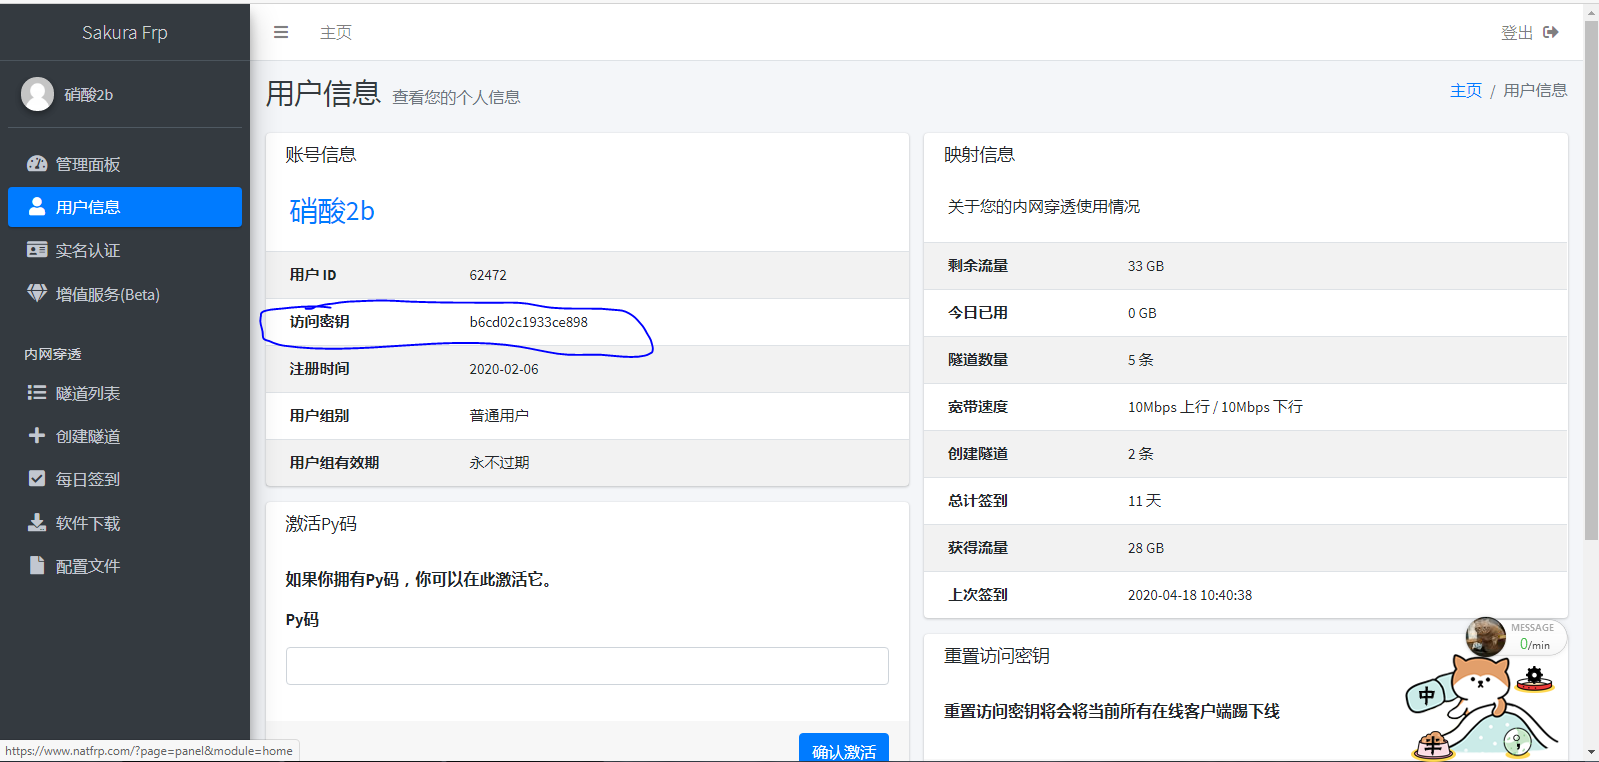The width and height of the screenshot is (1599, 762).
Task: Click the page vertical scrollbar
Action: (1591, 280)
